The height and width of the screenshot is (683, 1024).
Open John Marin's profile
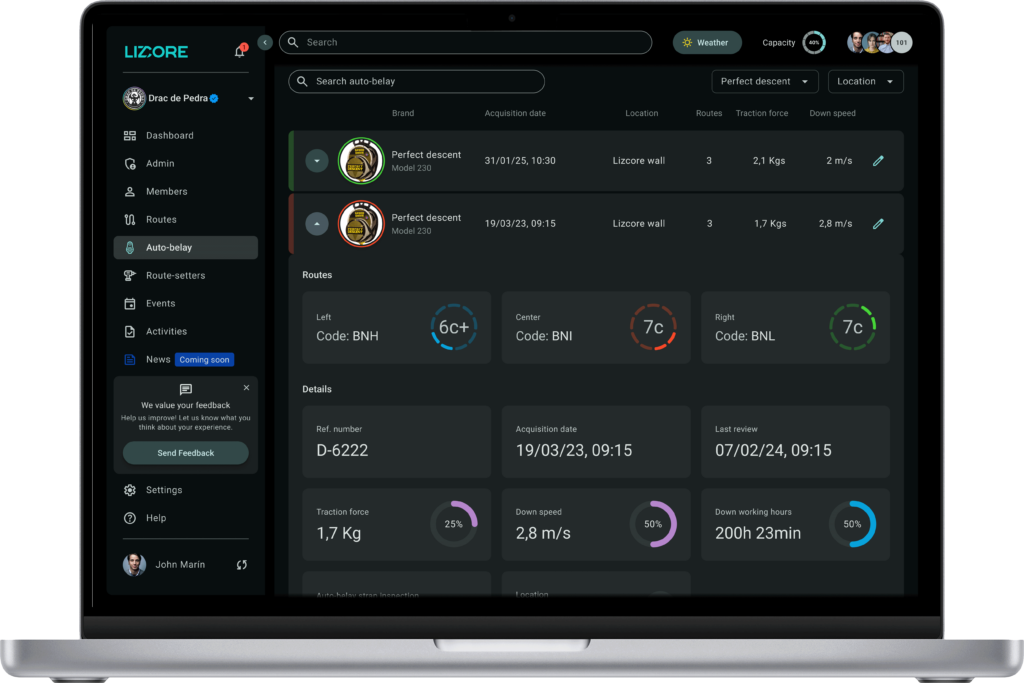click(x=164, y=565)
